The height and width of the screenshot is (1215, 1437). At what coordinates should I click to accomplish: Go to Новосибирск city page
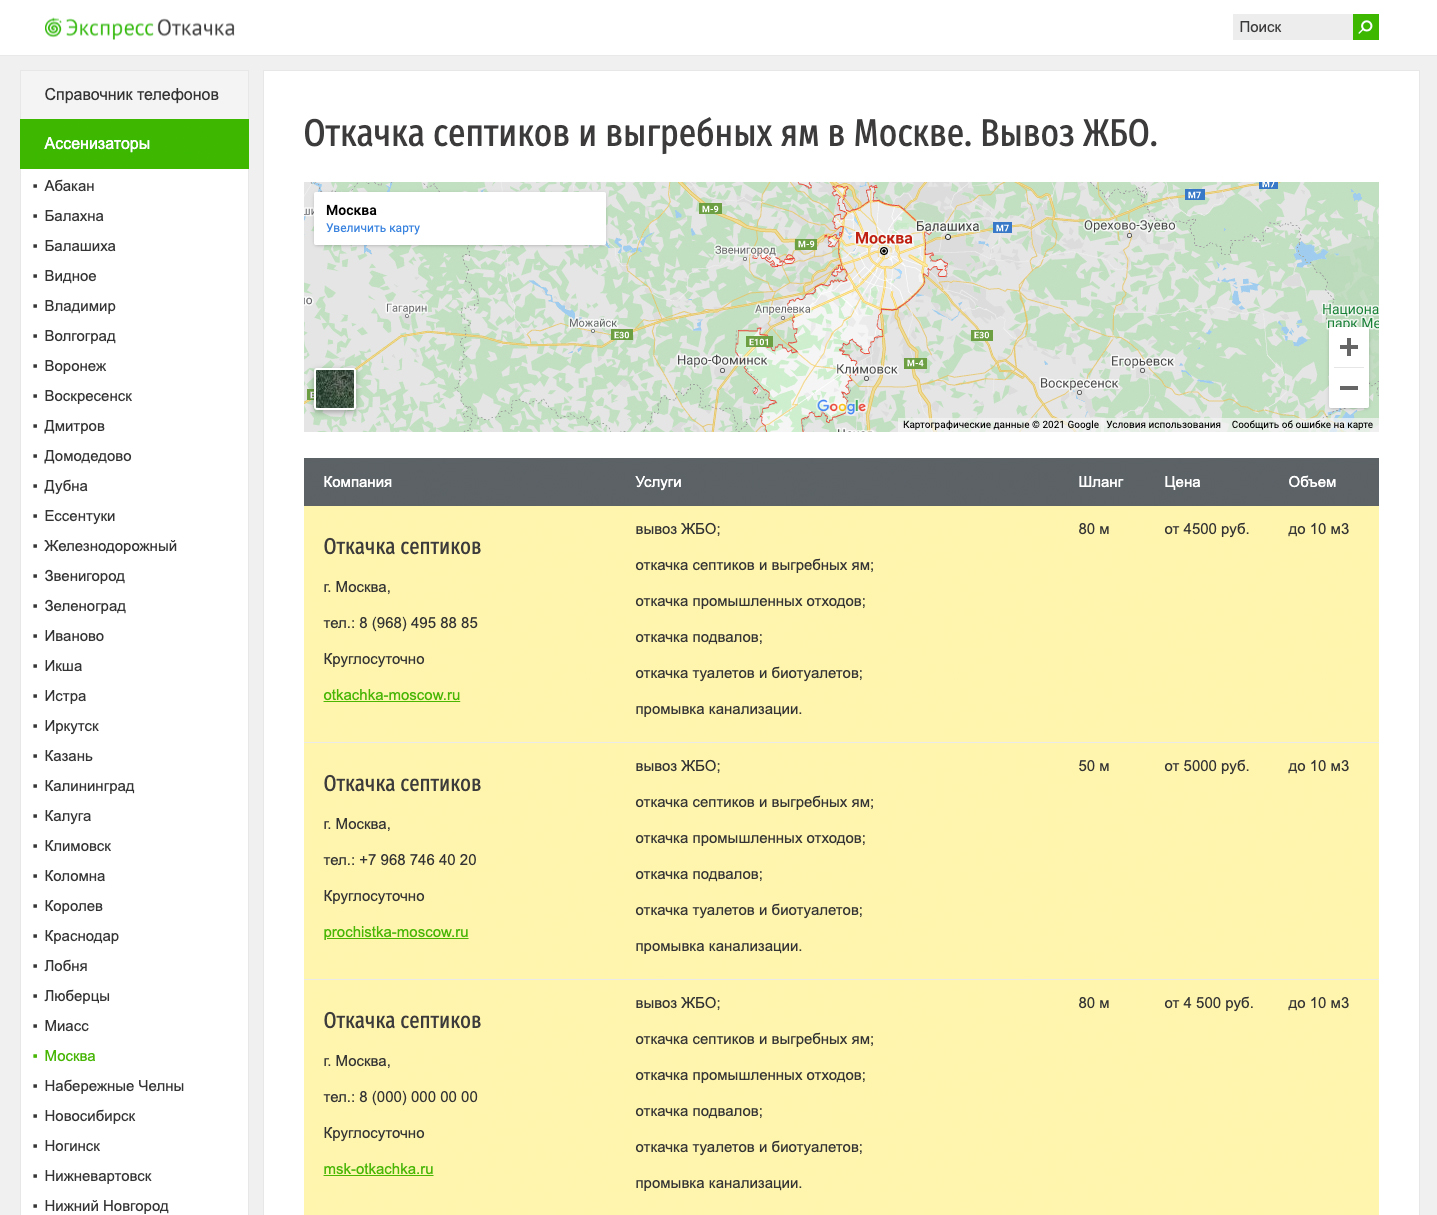click(89, 1116)
